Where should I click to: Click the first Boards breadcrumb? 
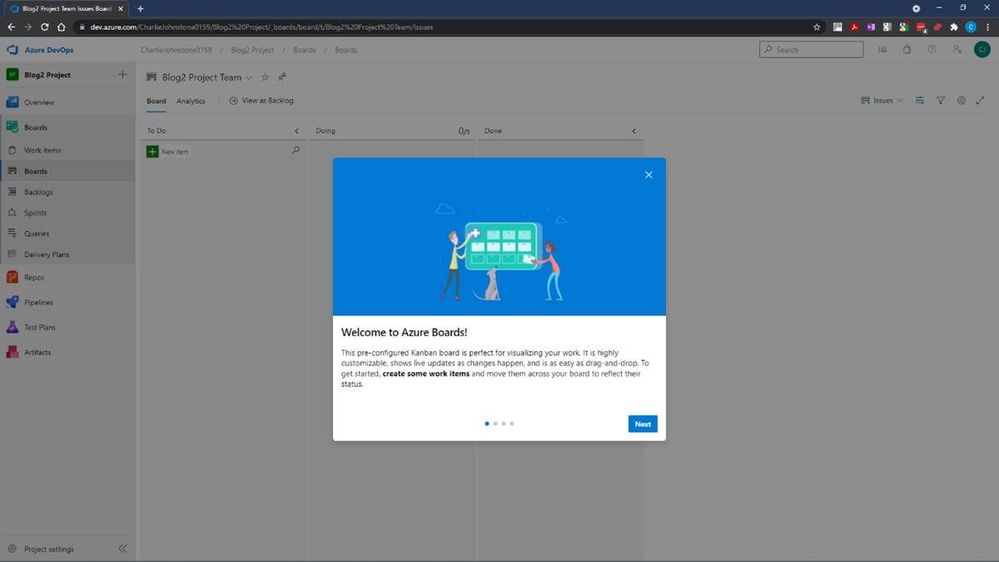305,50
